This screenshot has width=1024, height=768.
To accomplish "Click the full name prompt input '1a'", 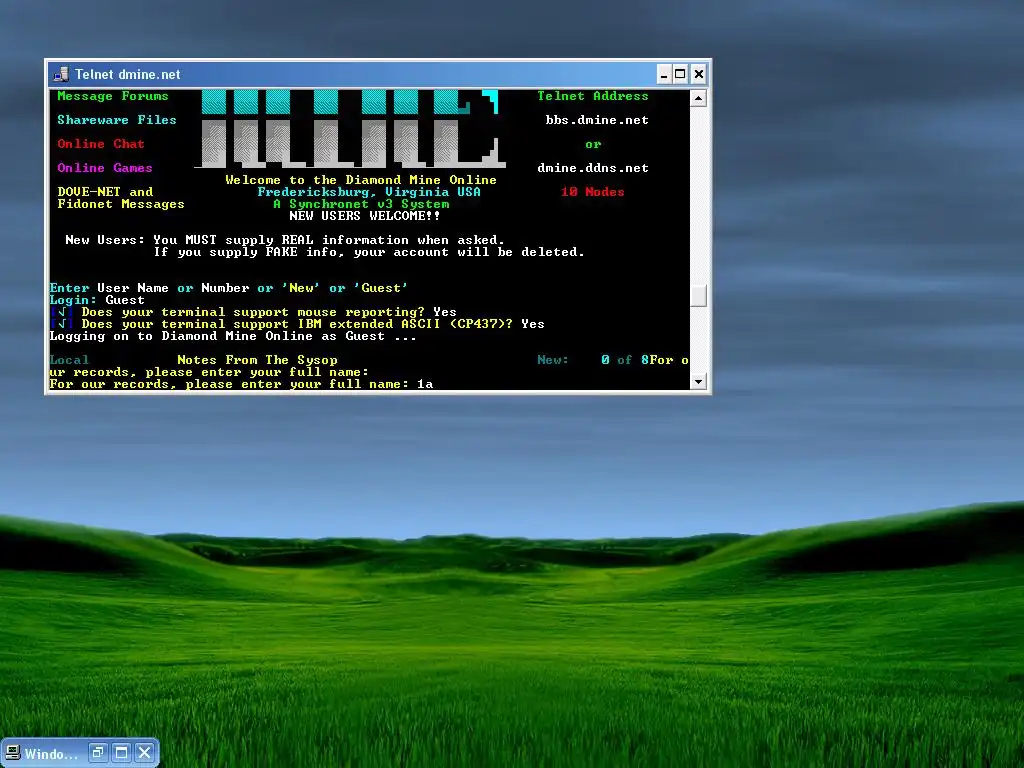I will 424,384.
